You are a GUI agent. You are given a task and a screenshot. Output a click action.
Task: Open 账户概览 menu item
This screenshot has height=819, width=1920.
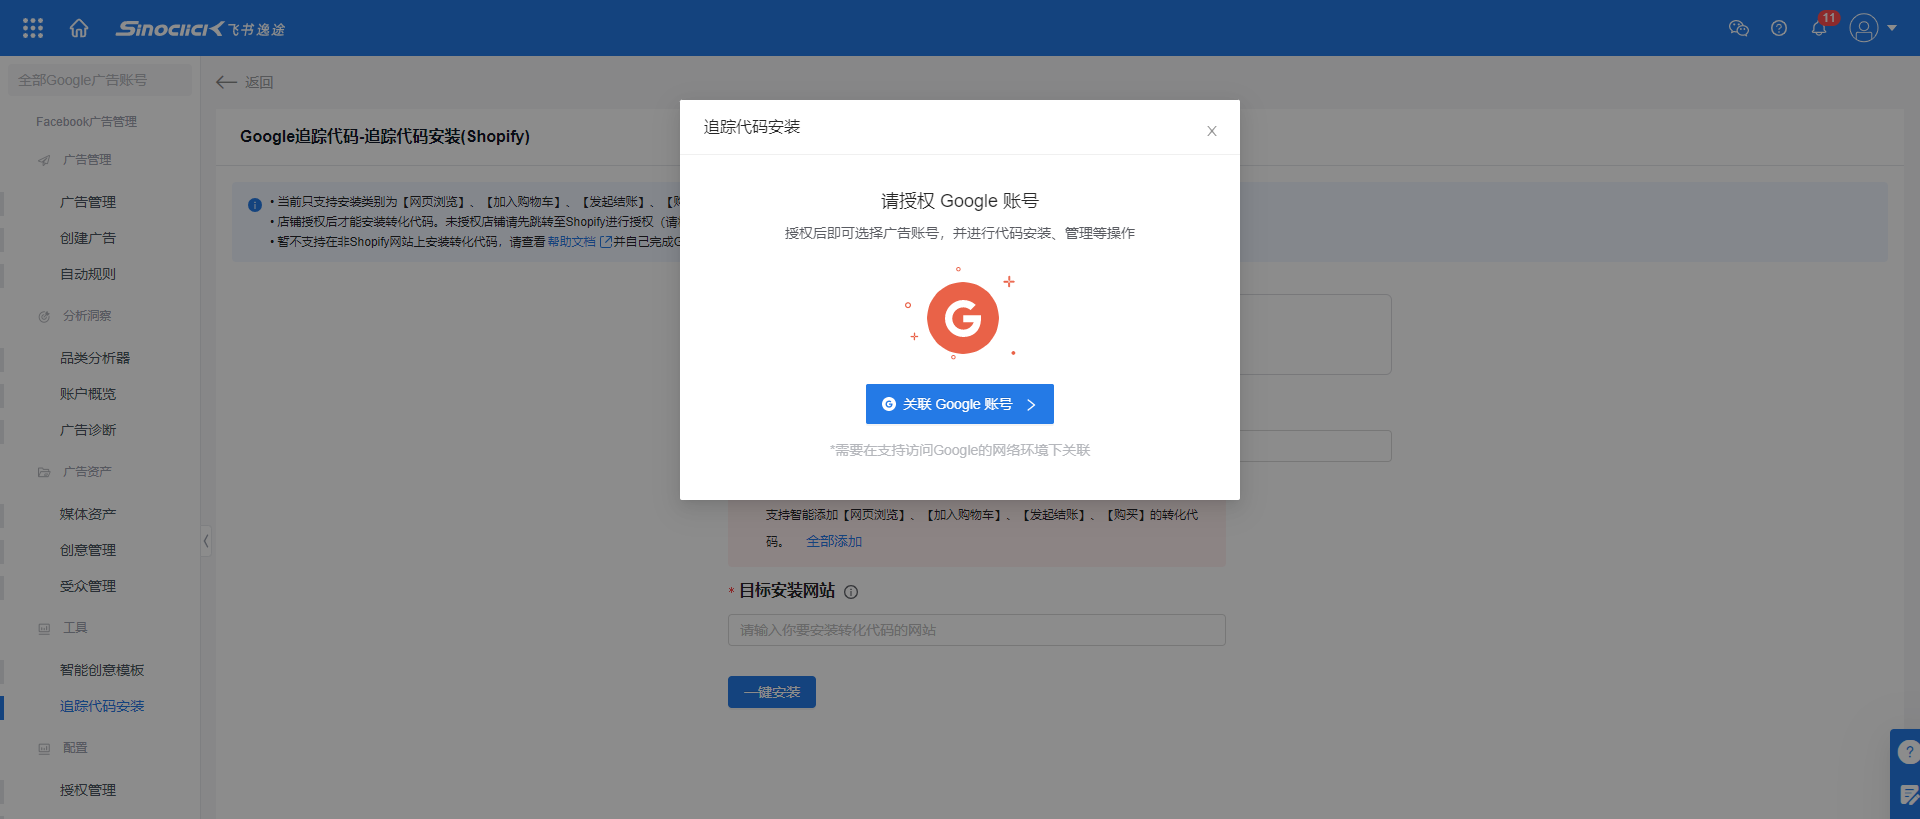click(x=88, y=394)
